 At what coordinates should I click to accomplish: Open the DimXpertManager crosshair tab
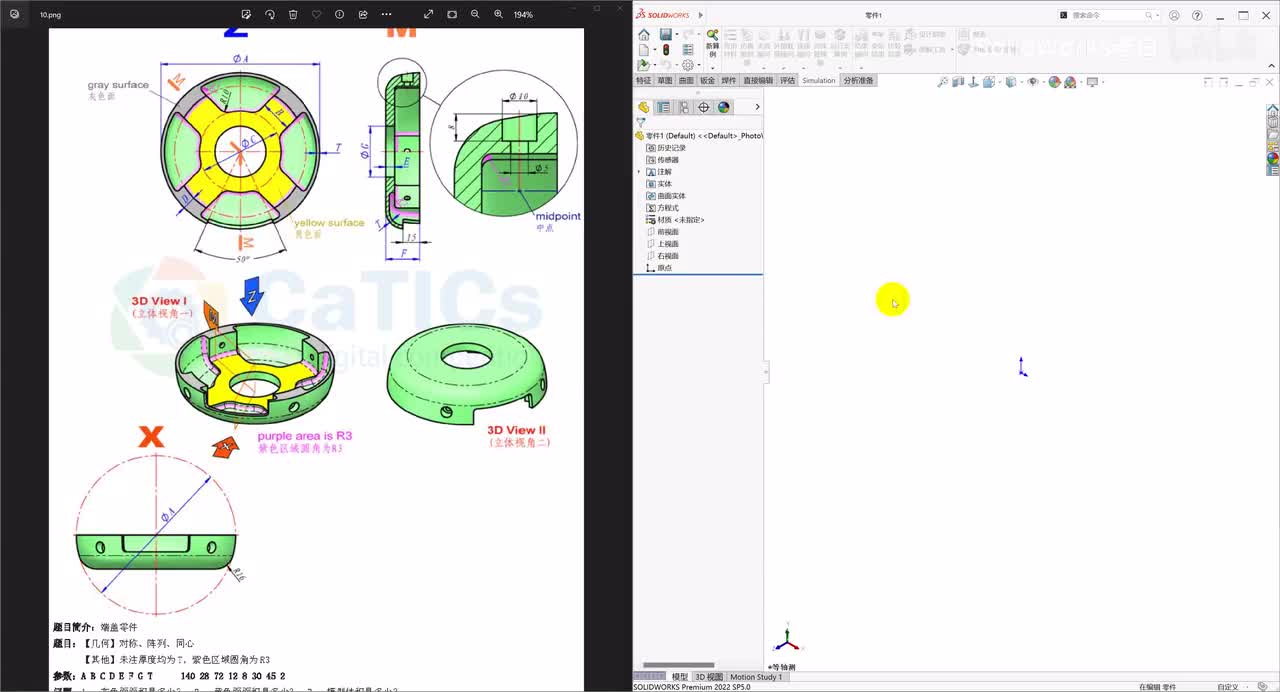tap(704, 107)
